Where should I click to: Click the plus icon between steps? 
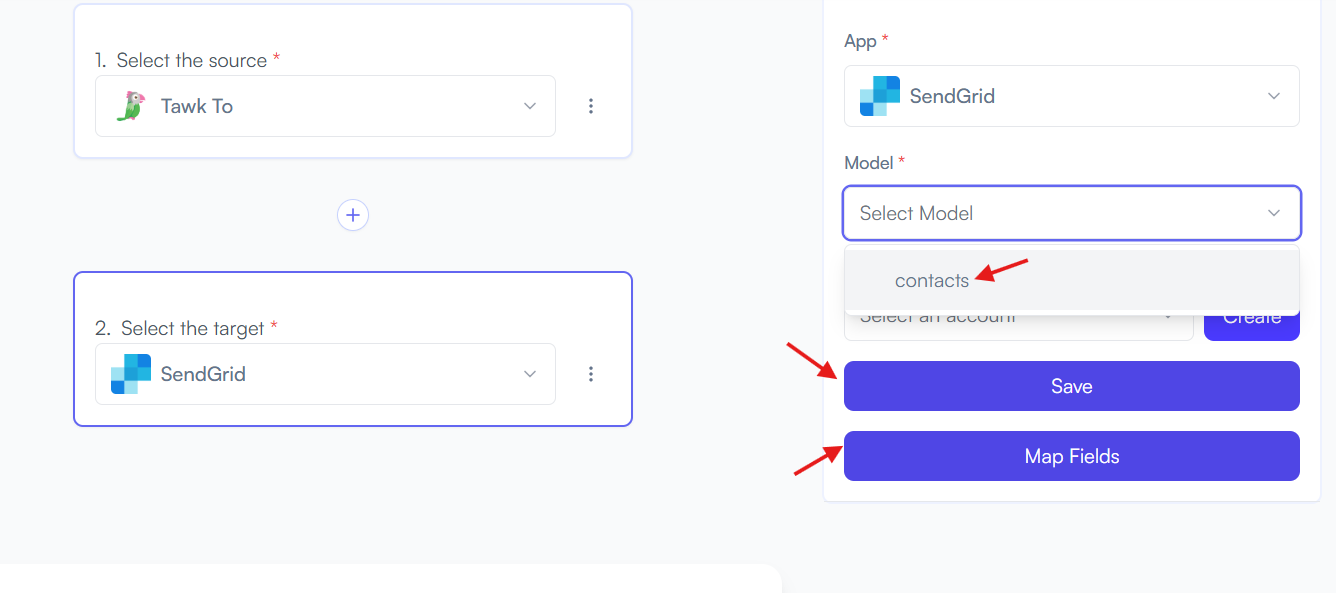pyautogui.click(x=353, y=215)
